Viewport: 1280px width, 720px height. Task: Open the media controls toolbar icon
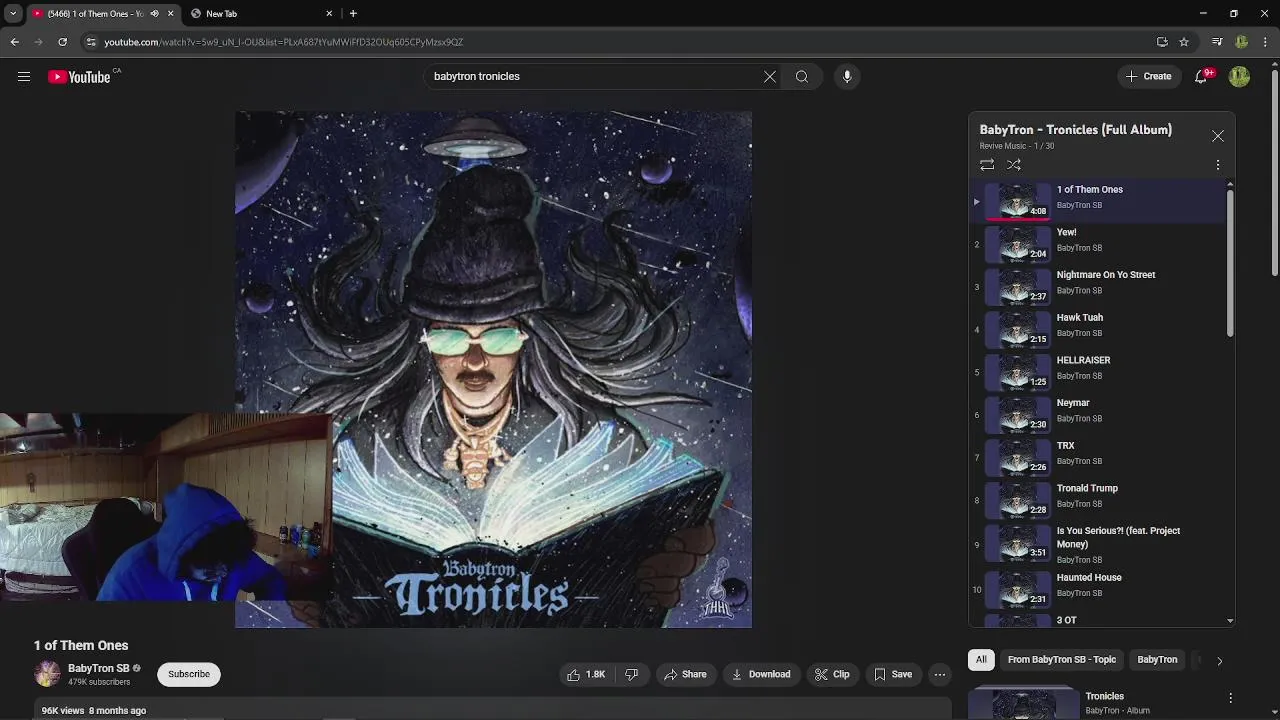pos(1216,42)
